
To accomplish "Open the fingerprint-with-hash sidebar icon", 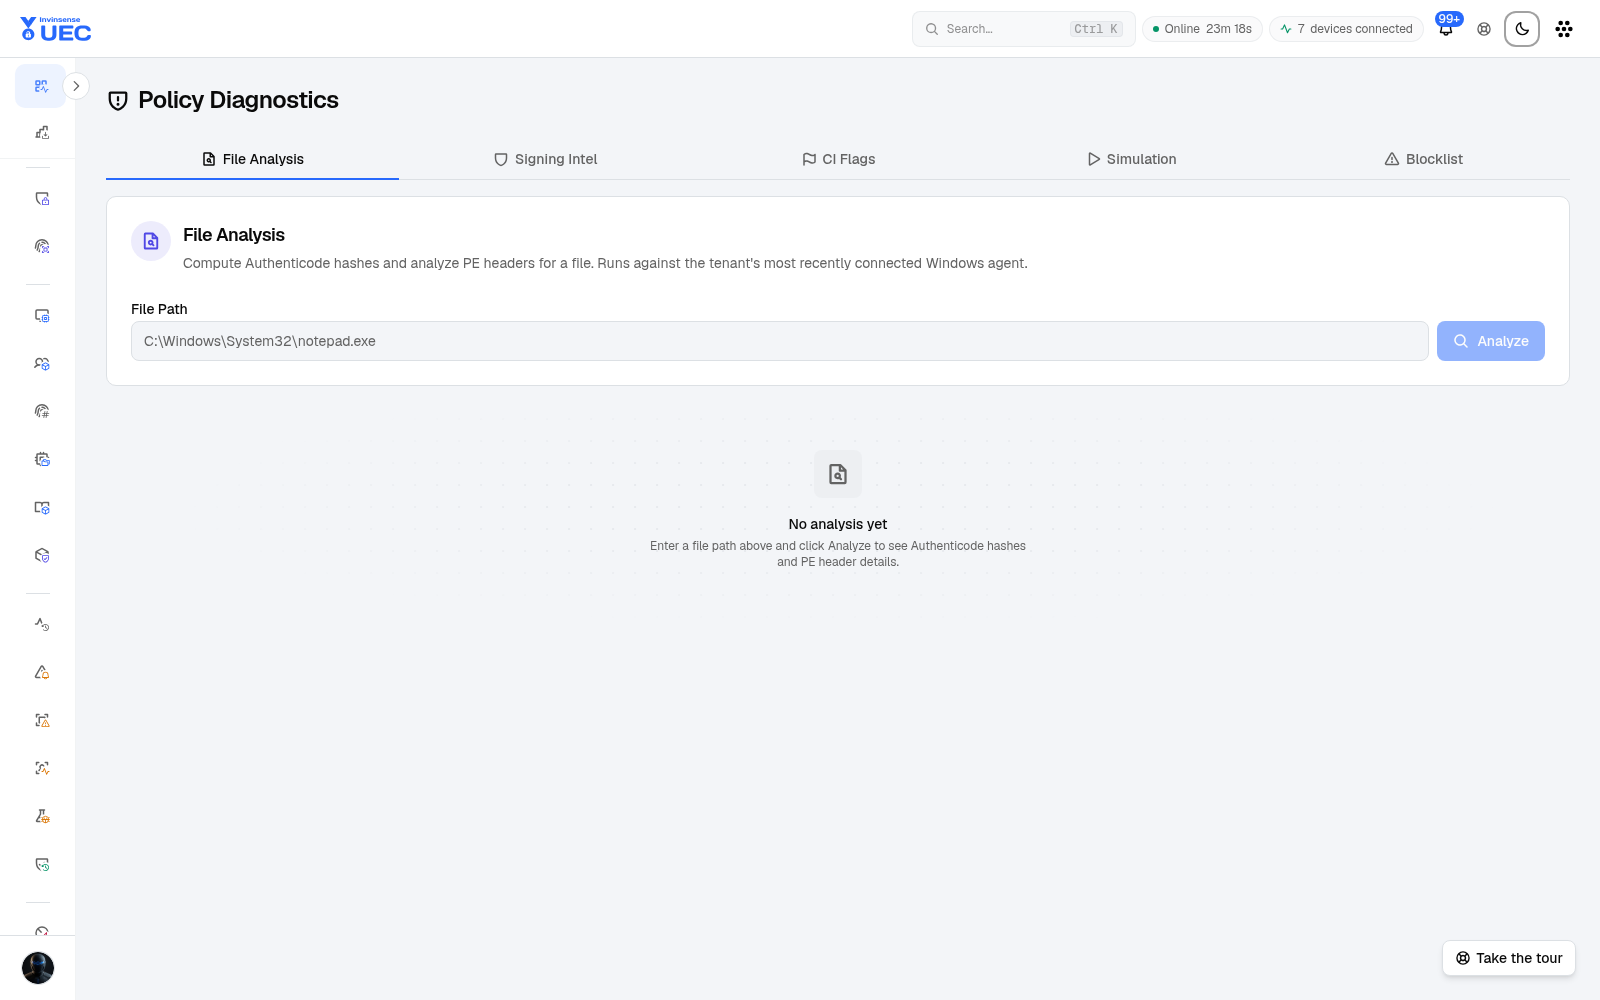I will [42, 411].
